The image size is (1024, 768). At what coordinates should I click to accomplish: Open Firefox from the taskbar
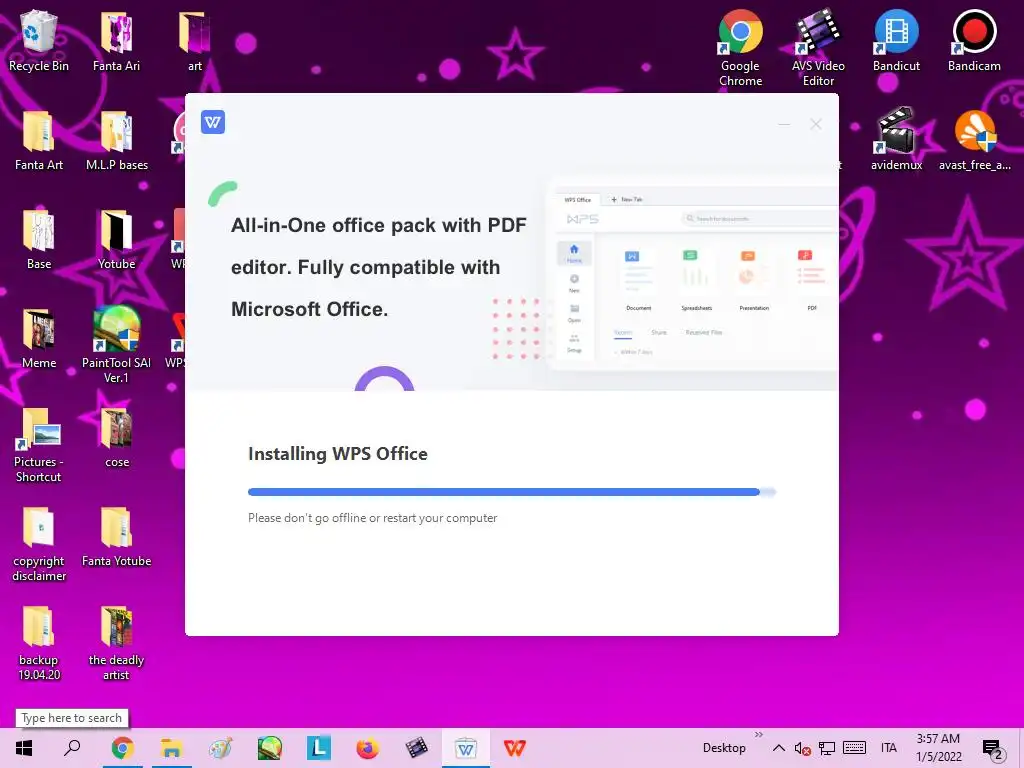(x=368, y=748)
